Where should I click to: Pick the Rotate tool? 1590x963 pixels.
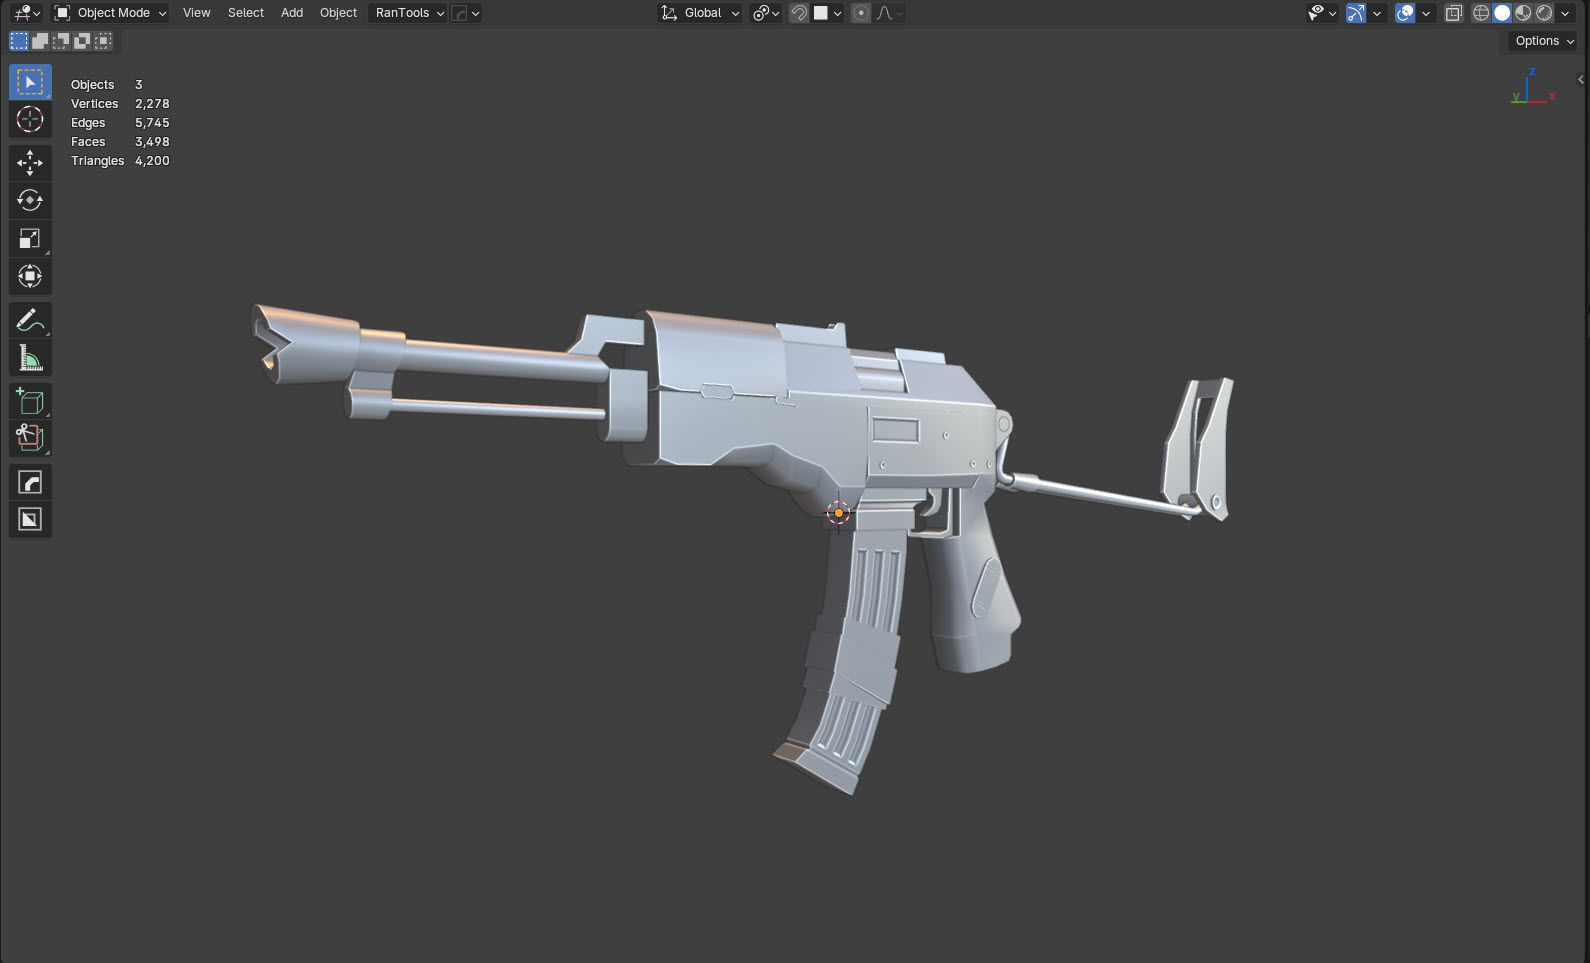30,200
